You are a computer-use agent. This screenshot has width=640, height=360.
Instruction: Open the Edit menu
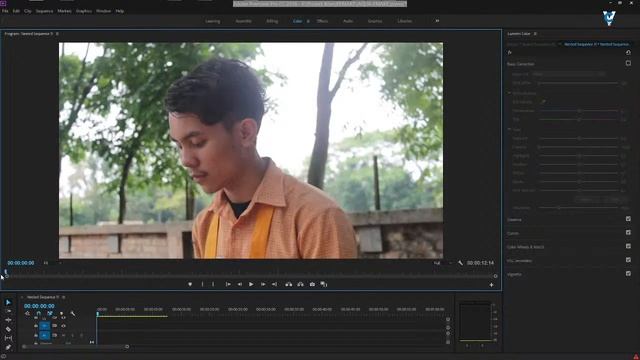[16, 11]
